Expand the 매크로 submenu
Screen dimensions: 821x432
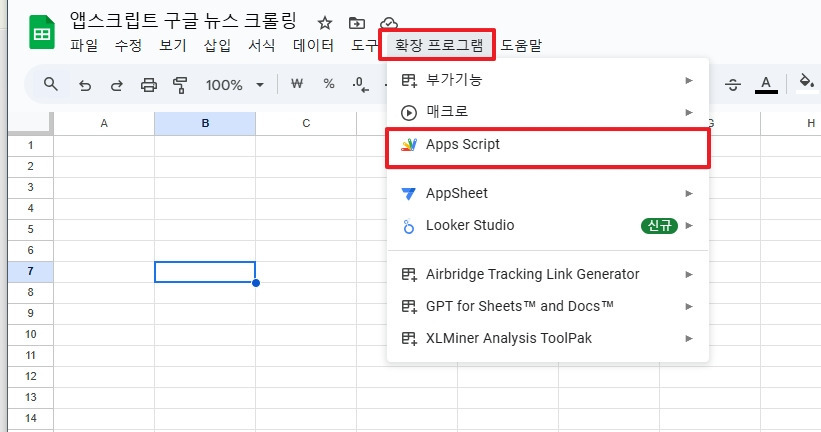click(x=548, y=112)
